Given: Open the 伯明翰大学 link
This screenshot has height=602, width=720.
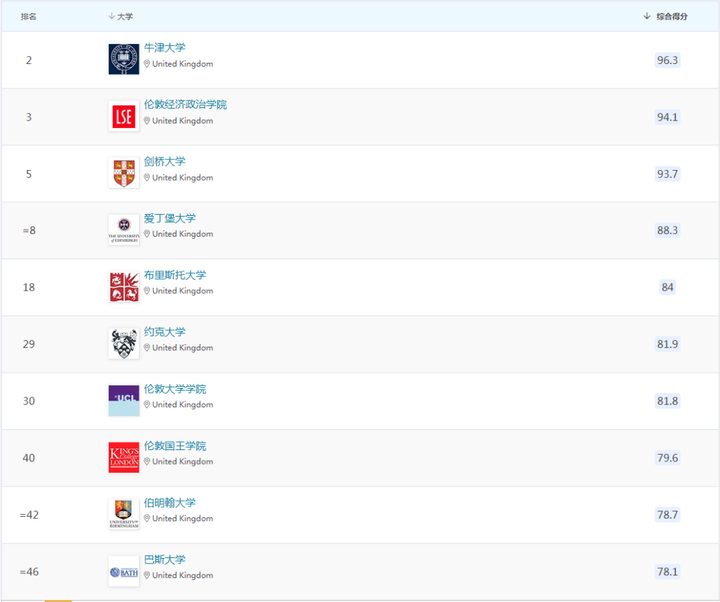Looking at the screenshot, I should click(170, 503).
